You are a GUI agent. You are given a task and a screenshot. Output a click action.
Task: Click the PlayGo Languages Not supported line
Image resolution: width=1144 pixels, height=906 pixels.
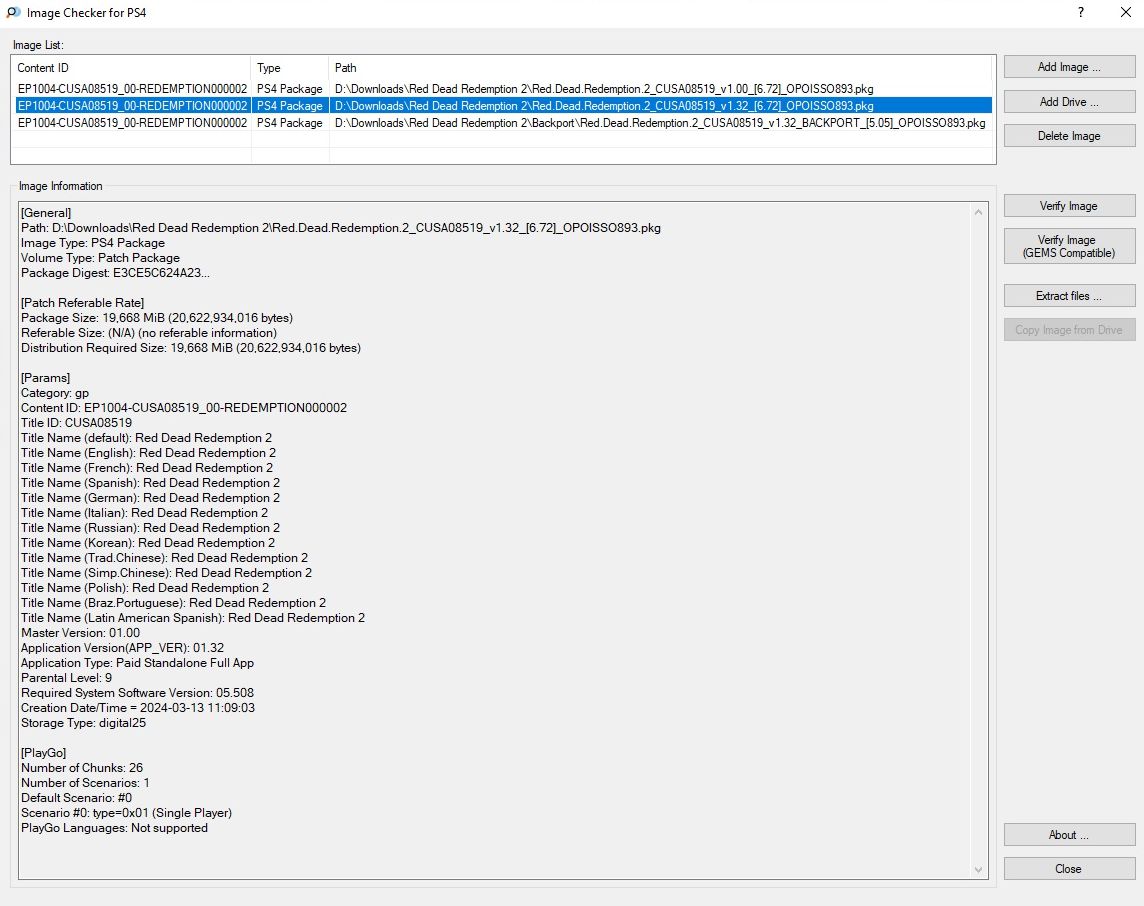(115, 828)
